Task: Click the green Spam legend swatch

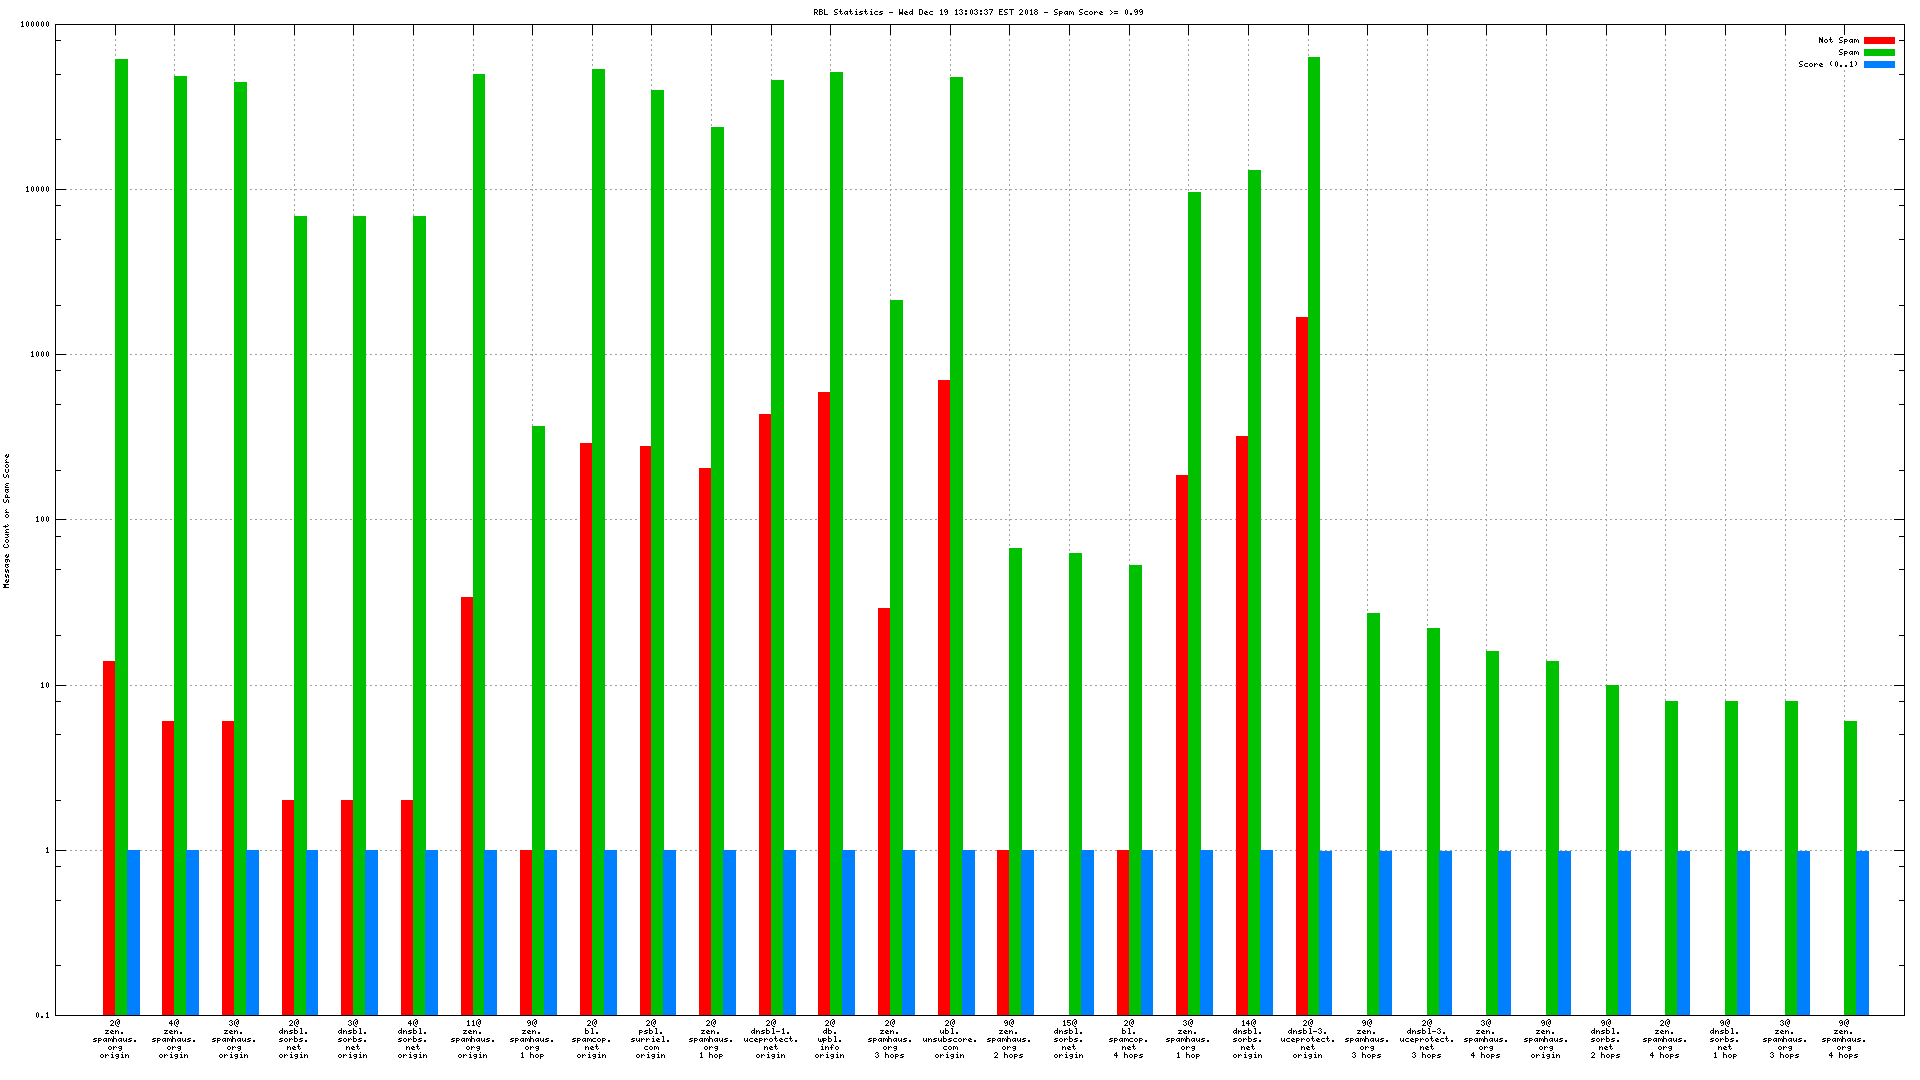Action: 1879,53
